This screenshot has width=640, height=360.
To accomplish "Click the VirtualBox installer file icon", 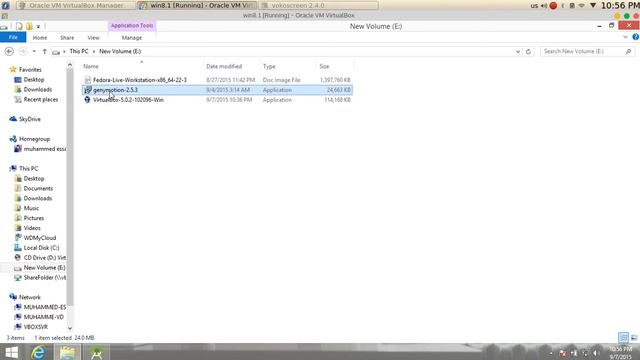I will point(87,100).
